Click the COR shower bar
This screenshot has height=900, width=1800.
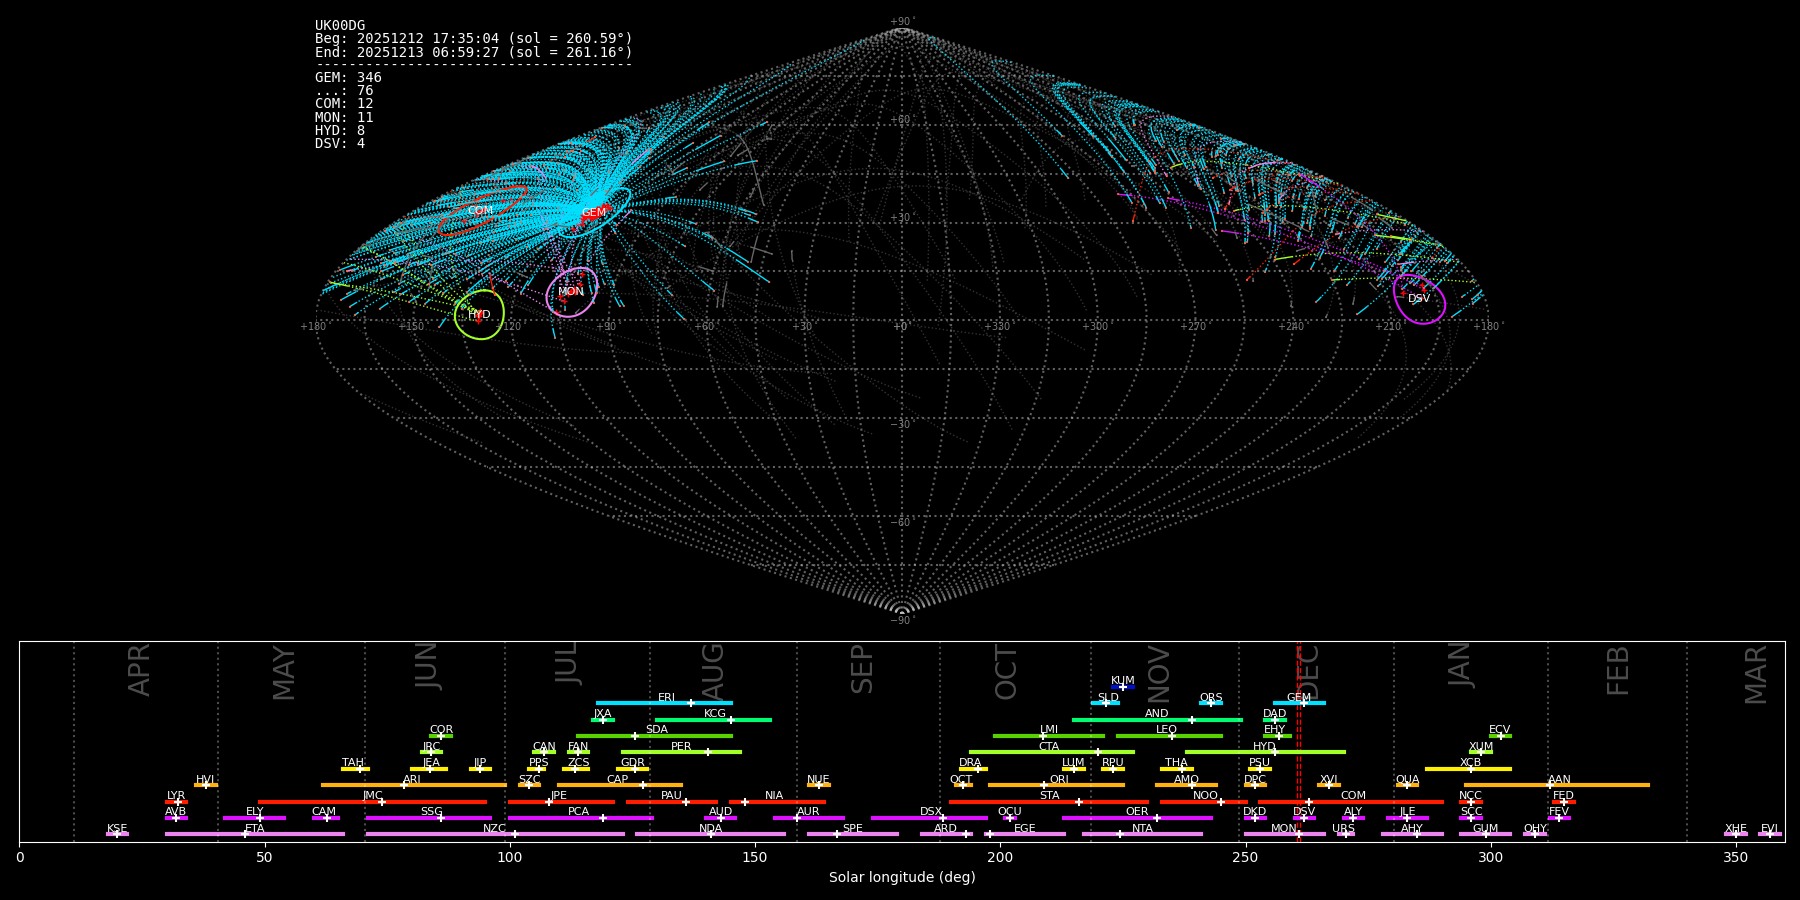(441, 736)
